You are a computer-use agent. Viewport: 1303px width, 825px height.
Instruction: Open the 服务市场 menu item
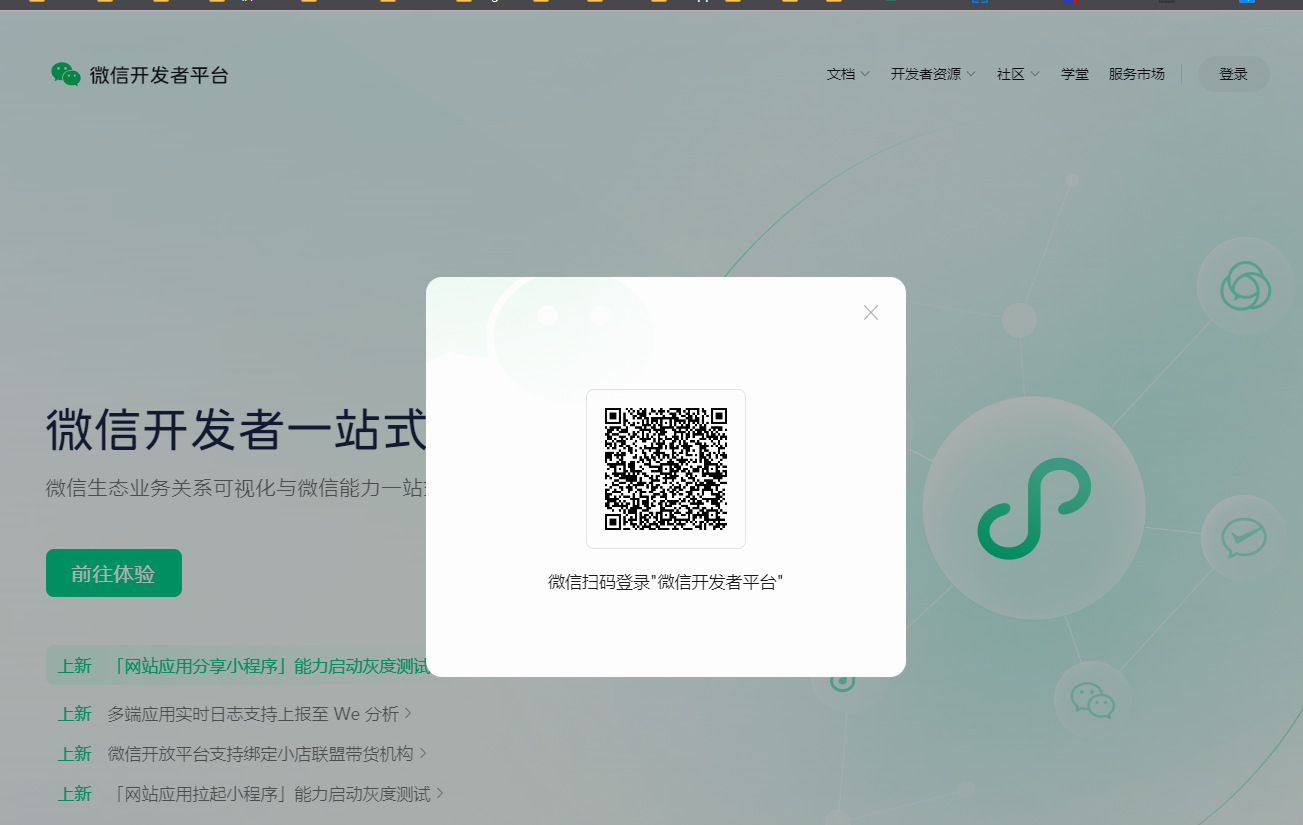pos(1136,74)
